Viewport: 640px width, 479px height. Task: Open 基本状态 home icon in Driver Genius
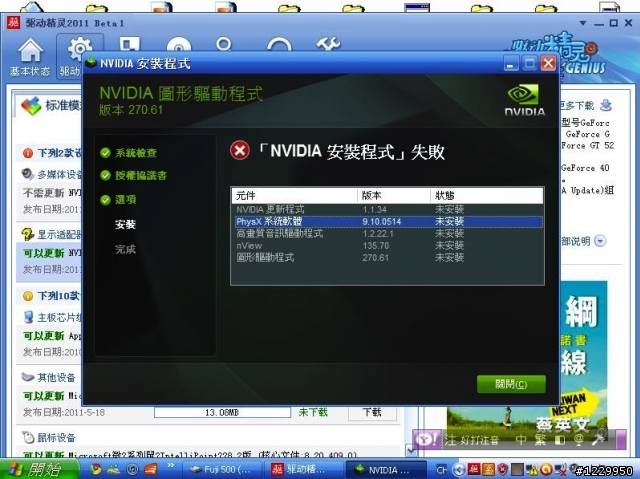[30, 57]
